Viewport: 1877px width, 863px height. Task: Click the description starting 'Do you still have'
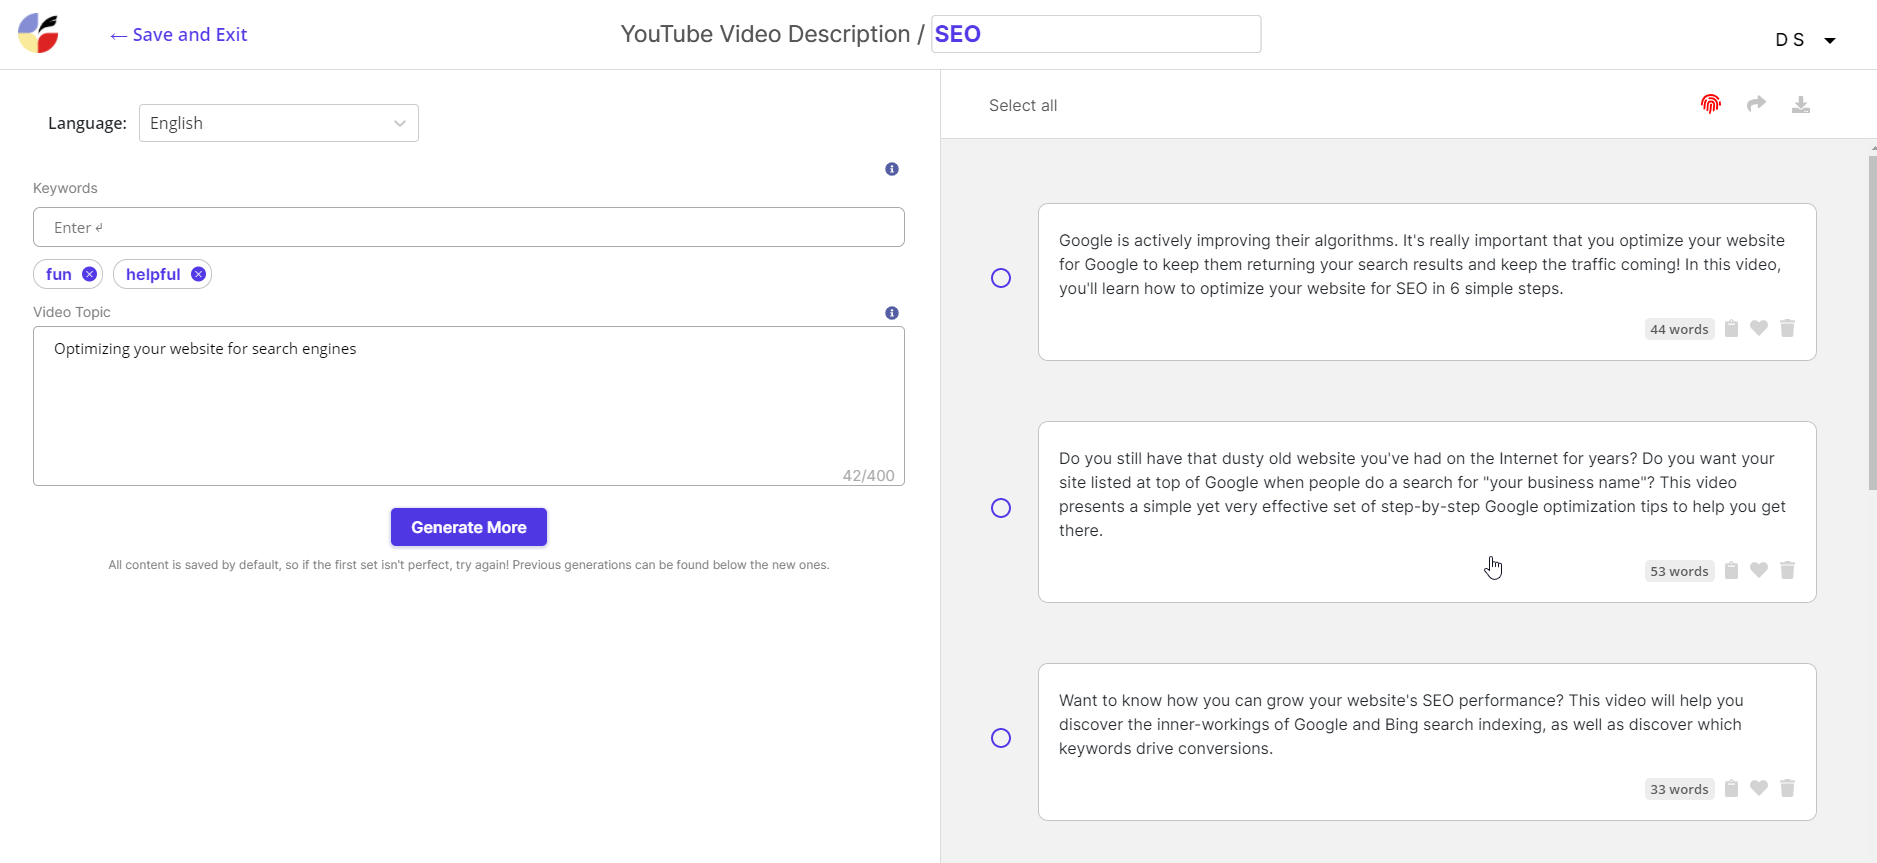1422,494
